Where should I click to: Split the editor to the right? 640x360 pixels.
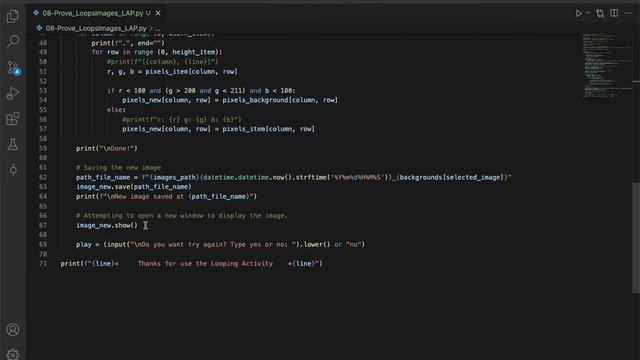point(614,13)
